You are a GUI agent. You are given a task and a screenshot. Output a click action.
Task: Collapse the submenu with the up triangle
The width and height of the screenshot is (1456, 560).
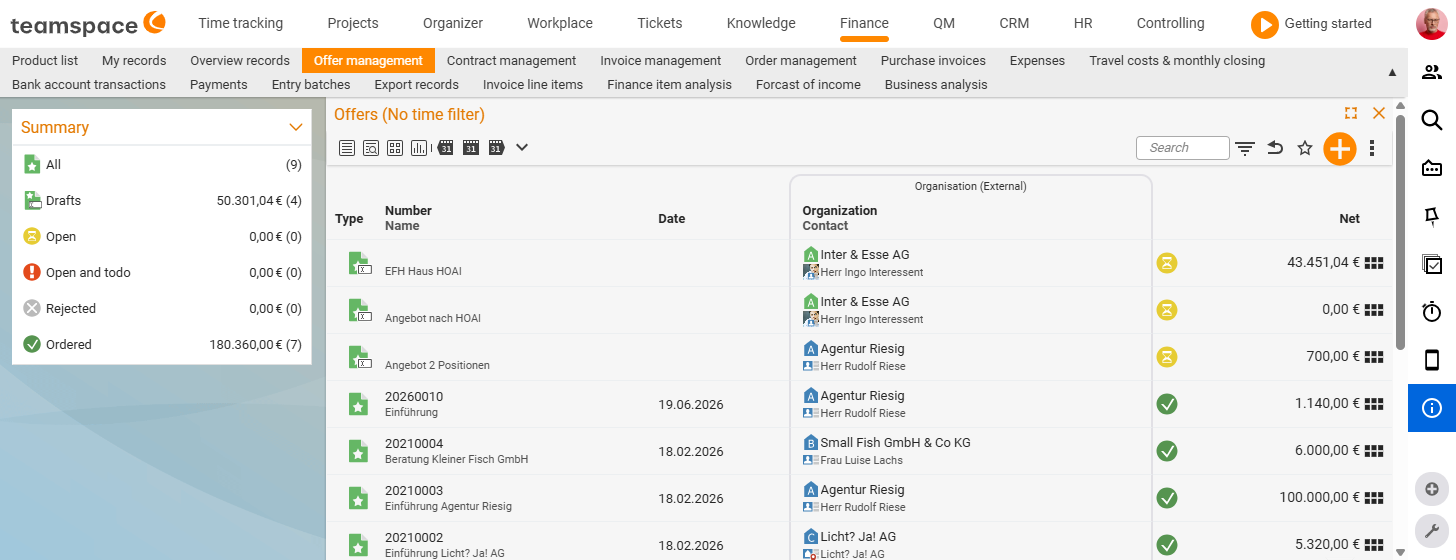[x=1393, y=73]
